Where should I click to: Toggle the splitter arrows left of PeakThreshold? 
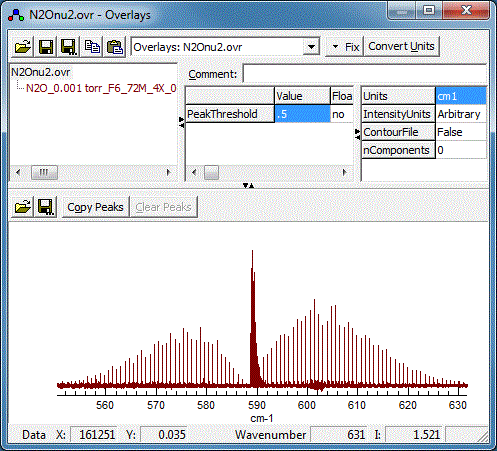[182, 122]
